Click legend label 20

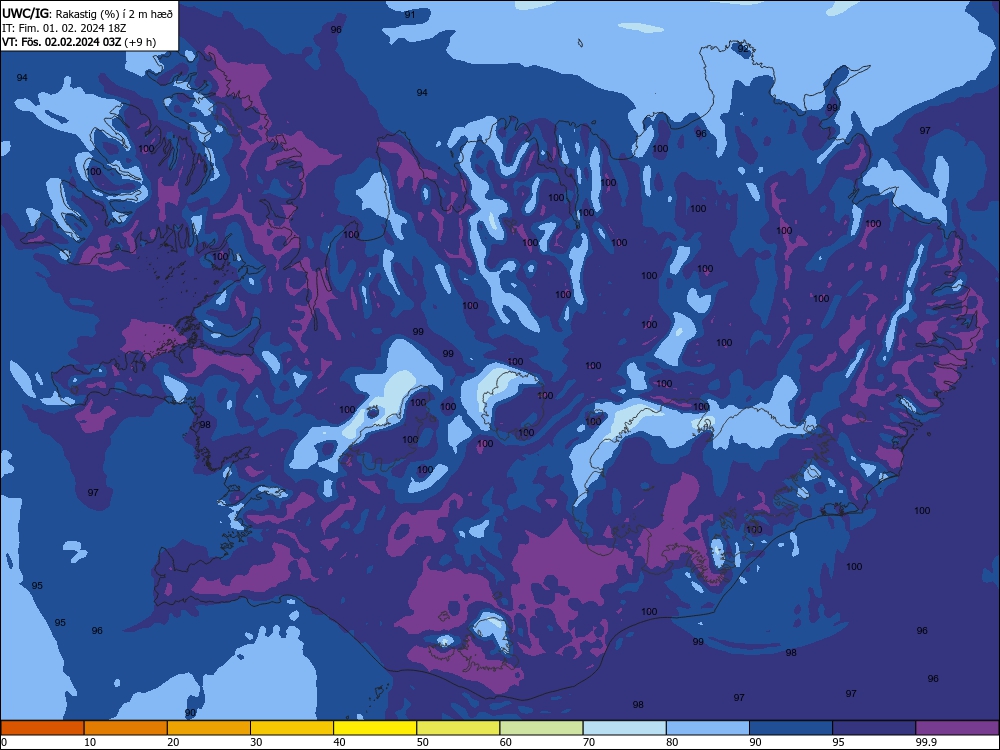coord(173,742)
